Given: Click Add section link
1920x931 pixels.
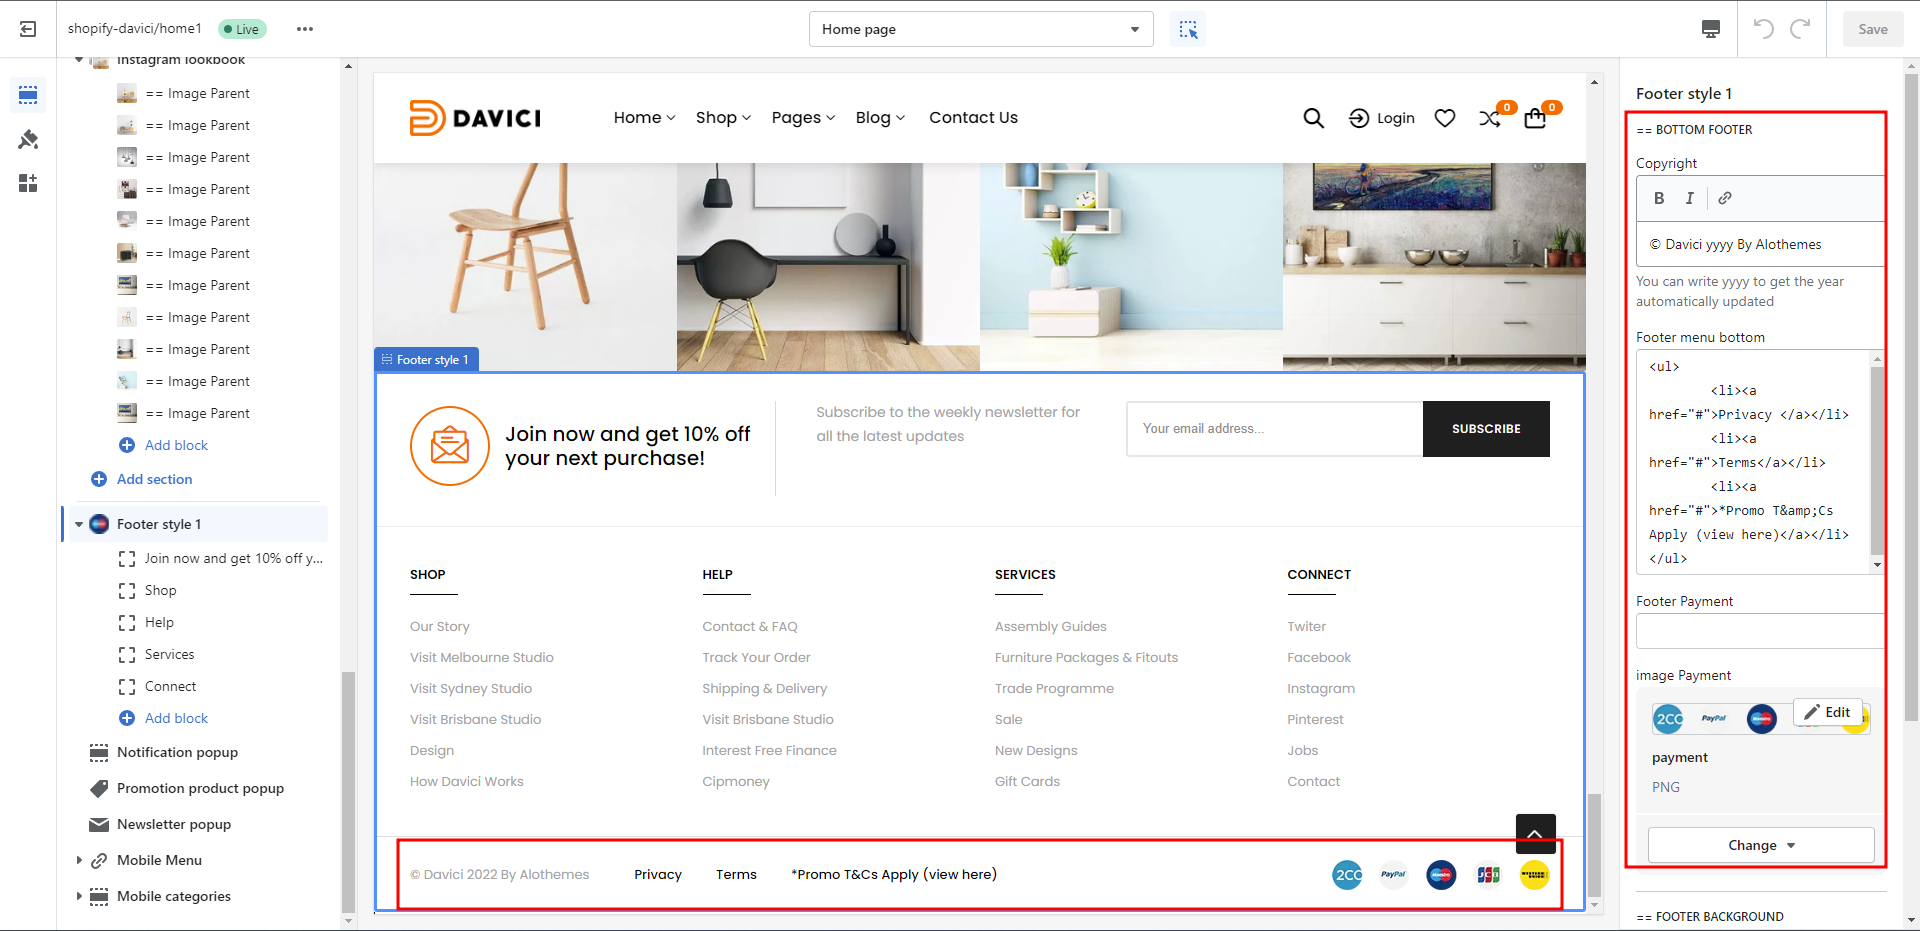Looking at the screenshot, I should 154,479.
